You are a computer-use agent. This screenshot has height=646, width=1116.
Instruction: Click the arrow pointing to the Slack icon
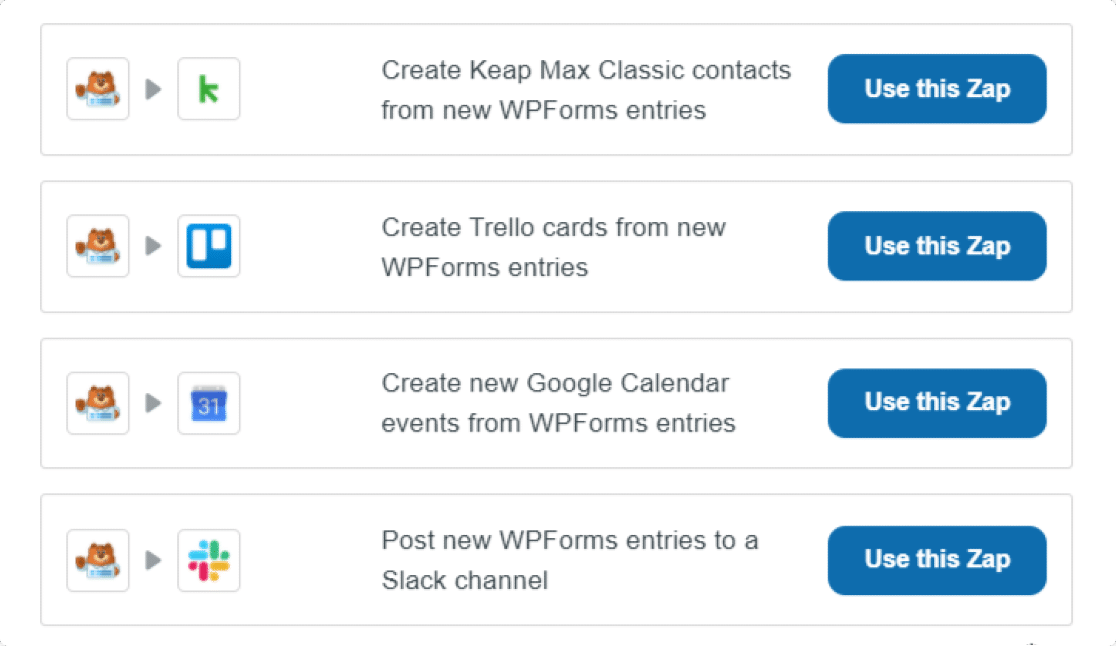[153, 561]
